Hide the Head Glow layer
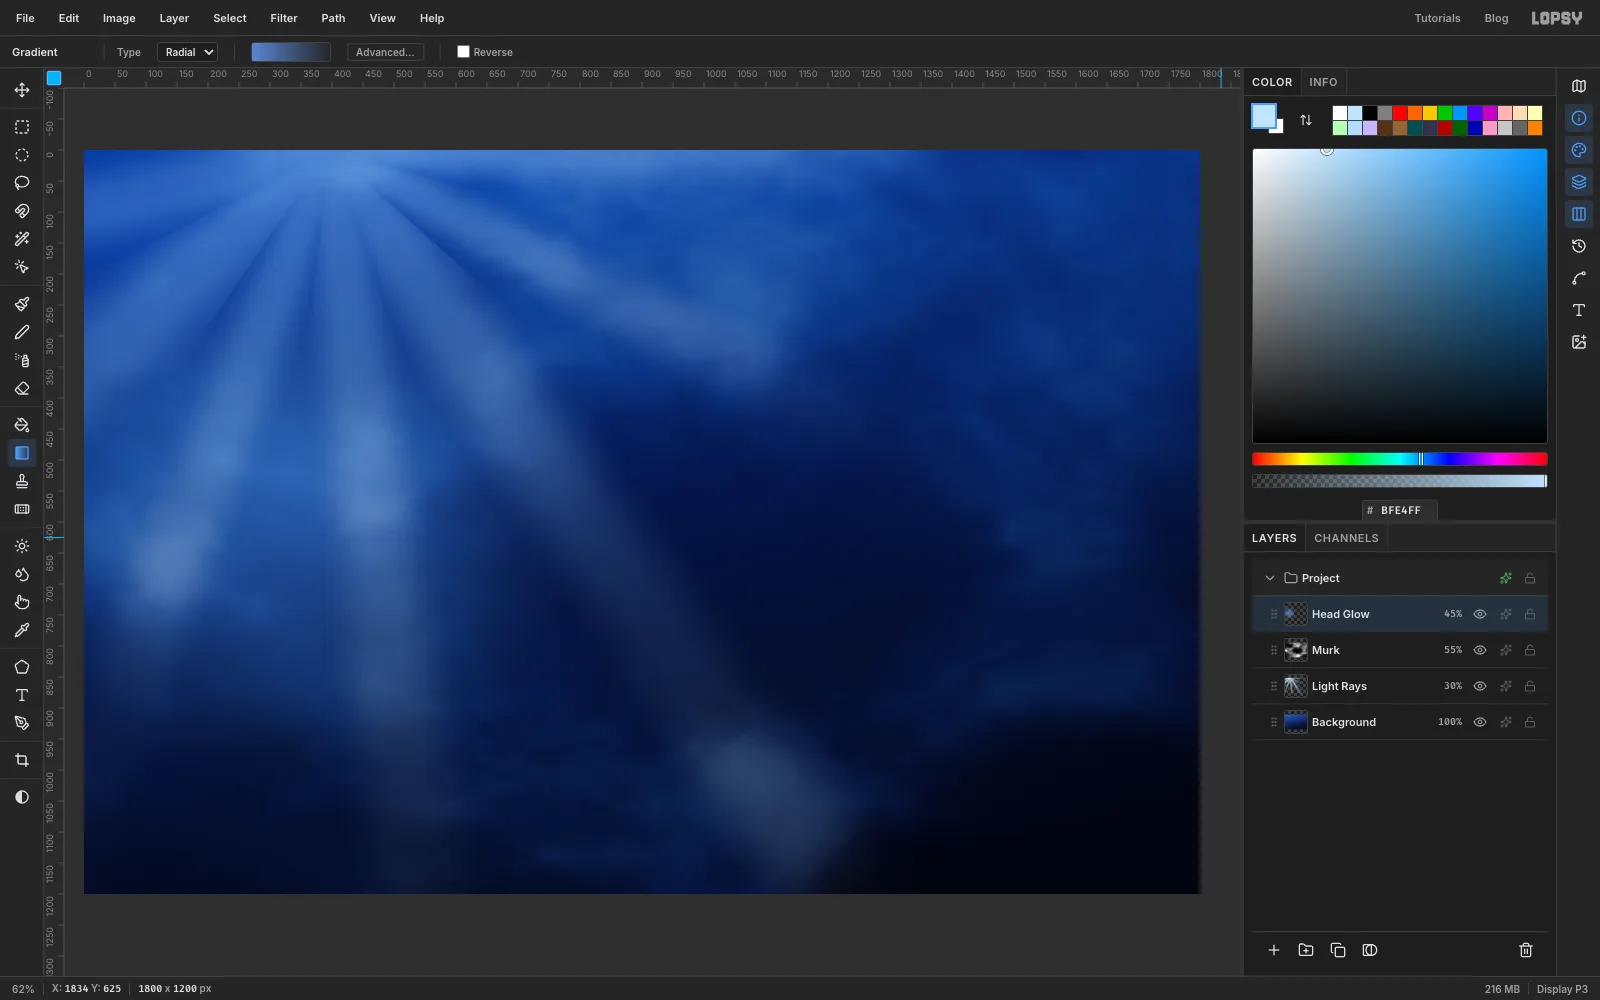 pos(1480,614)
